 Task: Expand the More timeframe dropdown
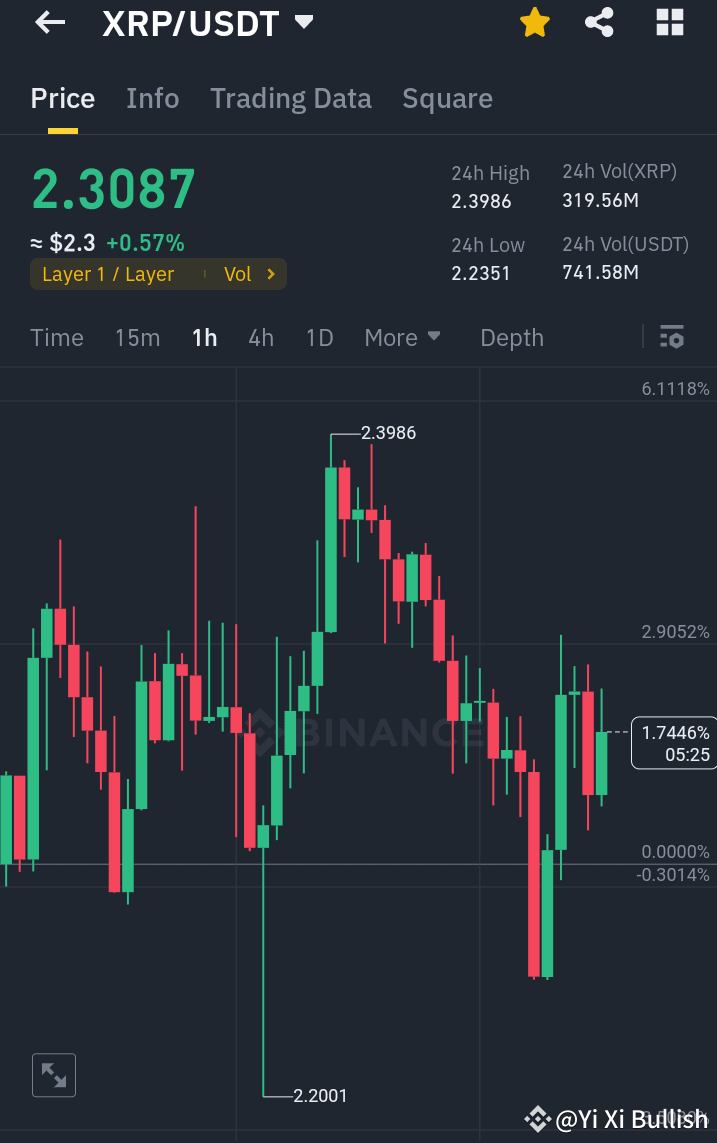point(402,338)
